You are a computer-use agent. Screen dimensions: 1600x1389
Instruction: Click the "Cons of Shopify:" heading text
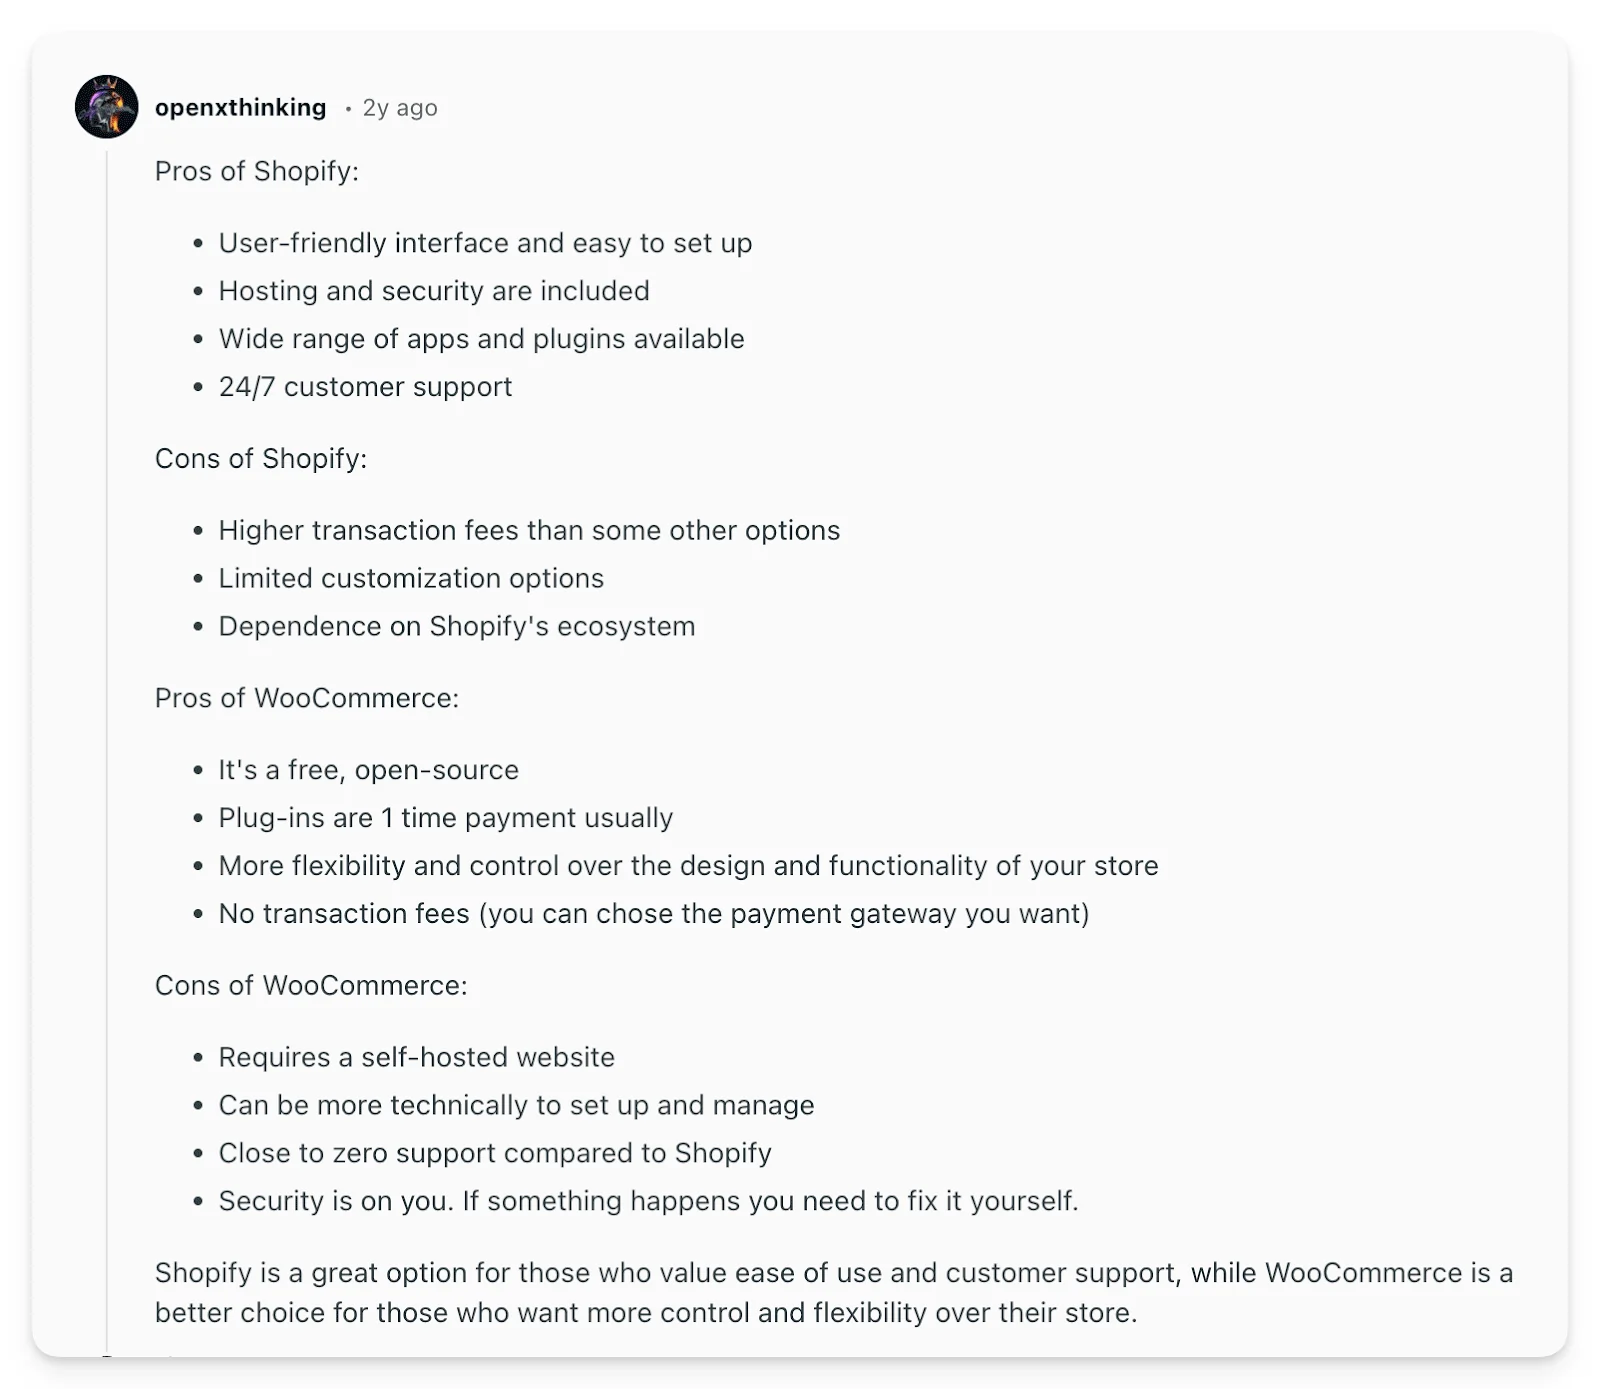(x=260, y=458)
